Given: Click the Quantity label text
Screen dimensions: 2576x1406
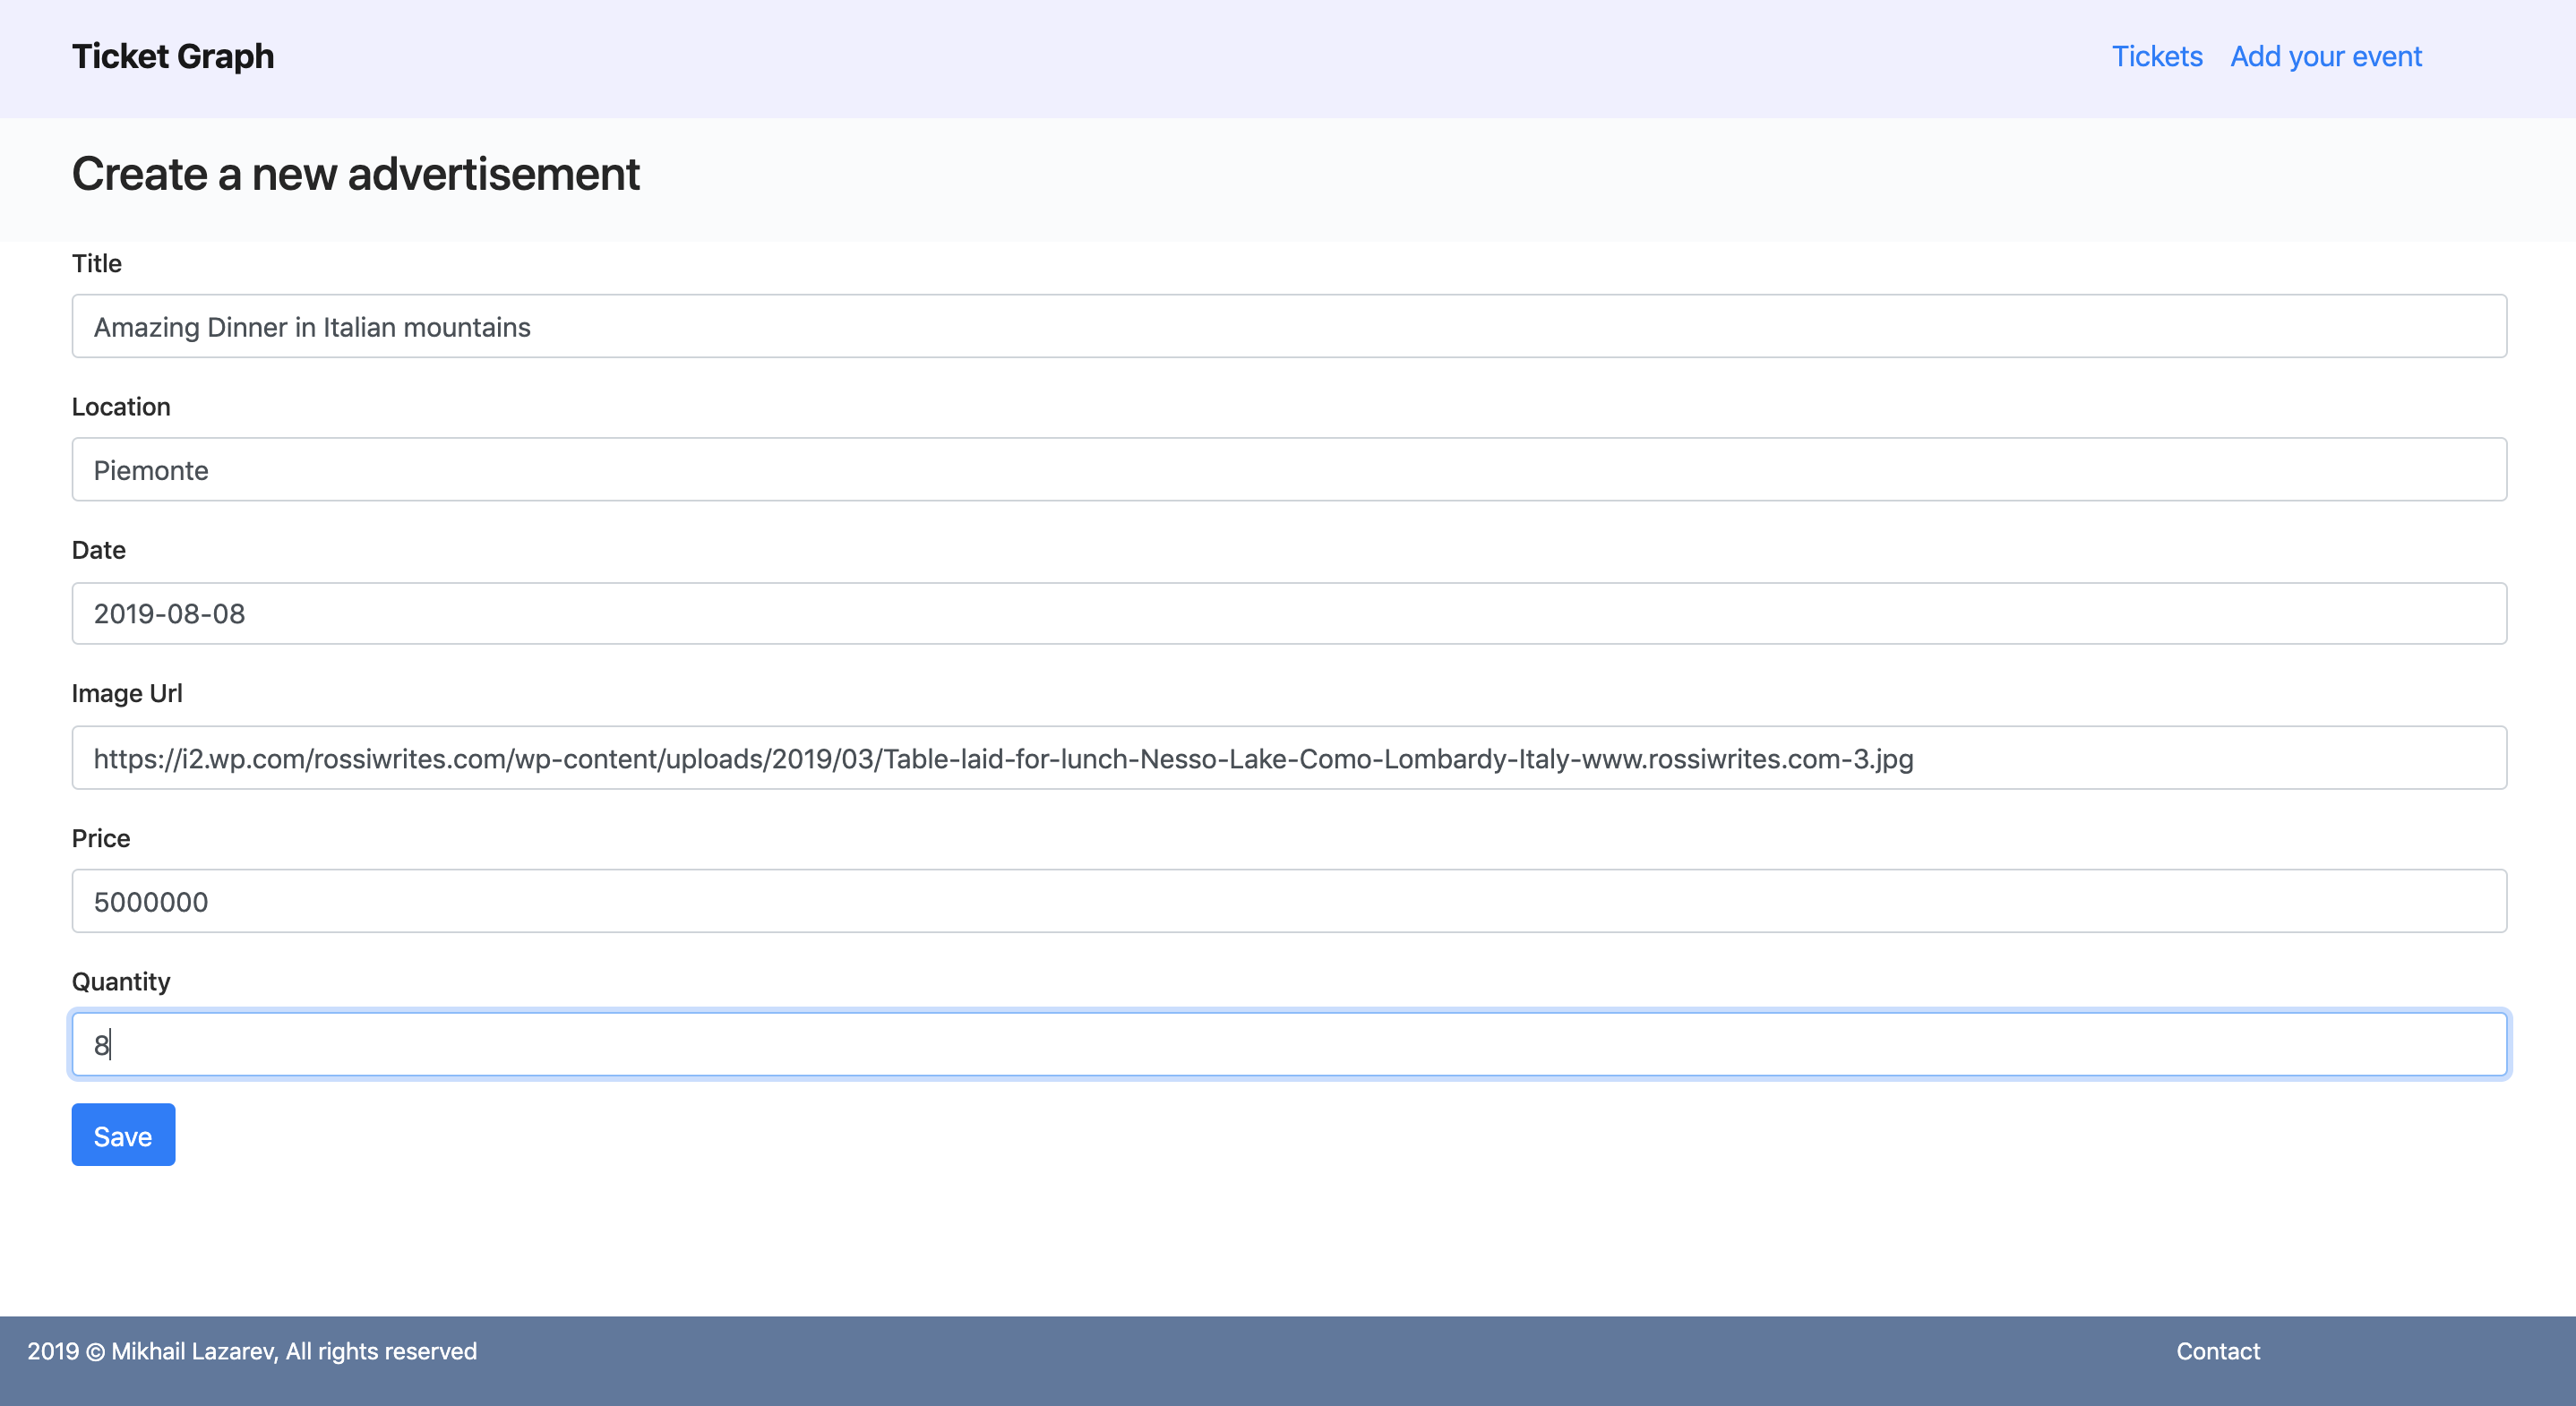Looking at the screenshot, I should click(x=121, y=981).
